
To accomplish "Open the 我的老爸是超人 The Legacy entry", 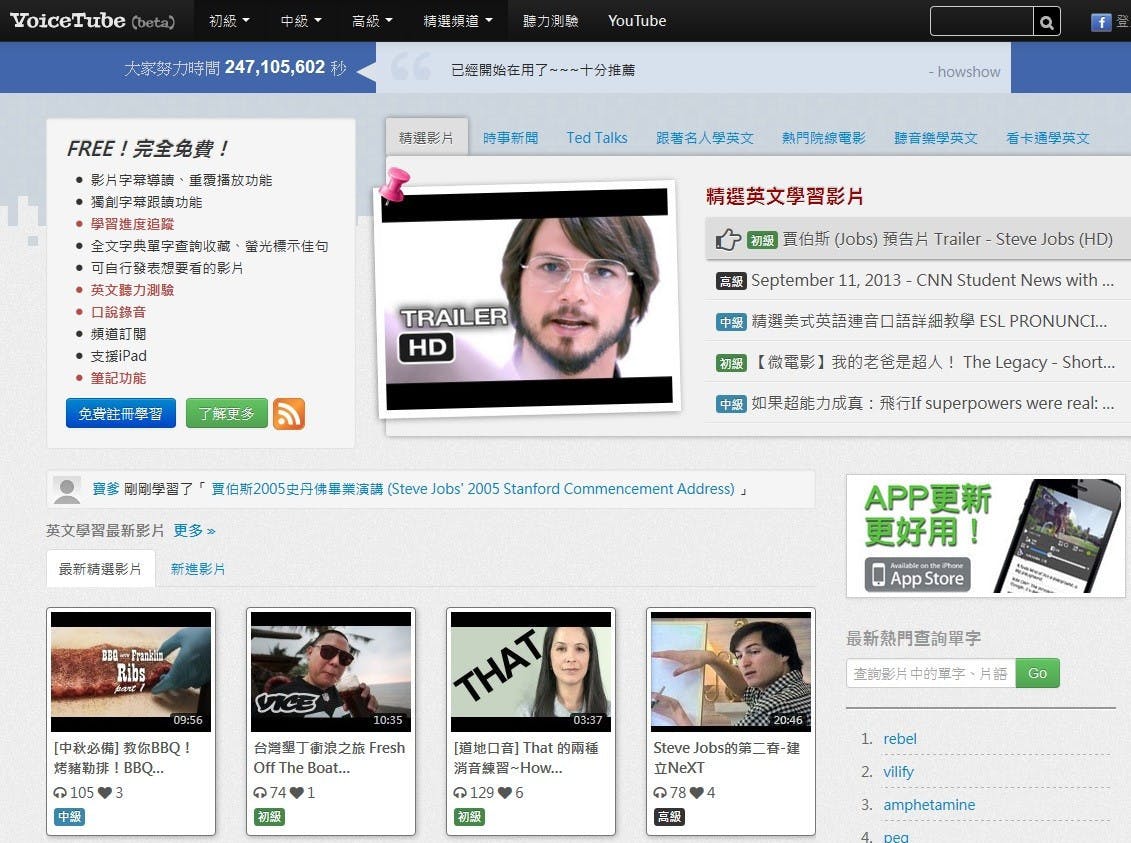I will [x=933, y=363].
